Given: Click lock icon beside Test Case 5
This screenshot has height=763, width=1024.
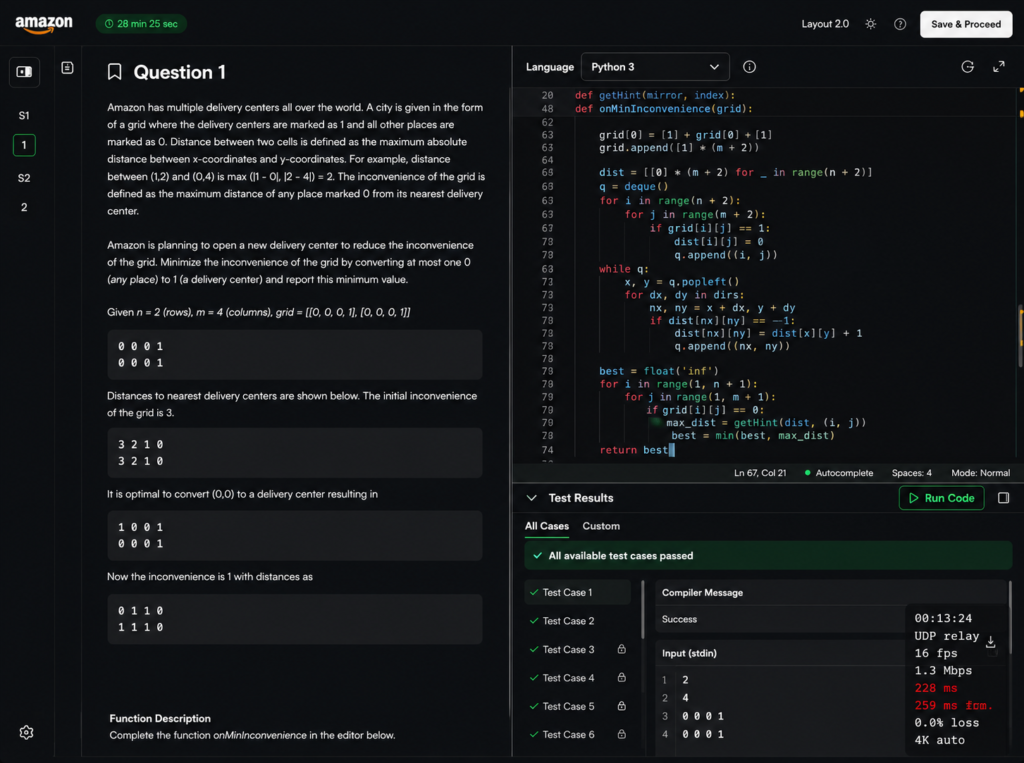Looking at the screenshot, I should 621,706.
